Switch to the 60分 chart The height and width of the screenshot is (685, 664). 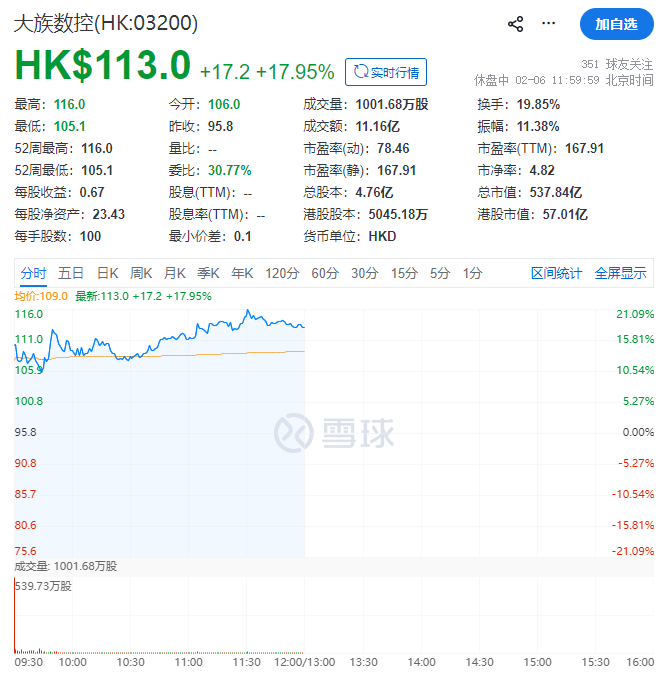[x=325, y=273]
